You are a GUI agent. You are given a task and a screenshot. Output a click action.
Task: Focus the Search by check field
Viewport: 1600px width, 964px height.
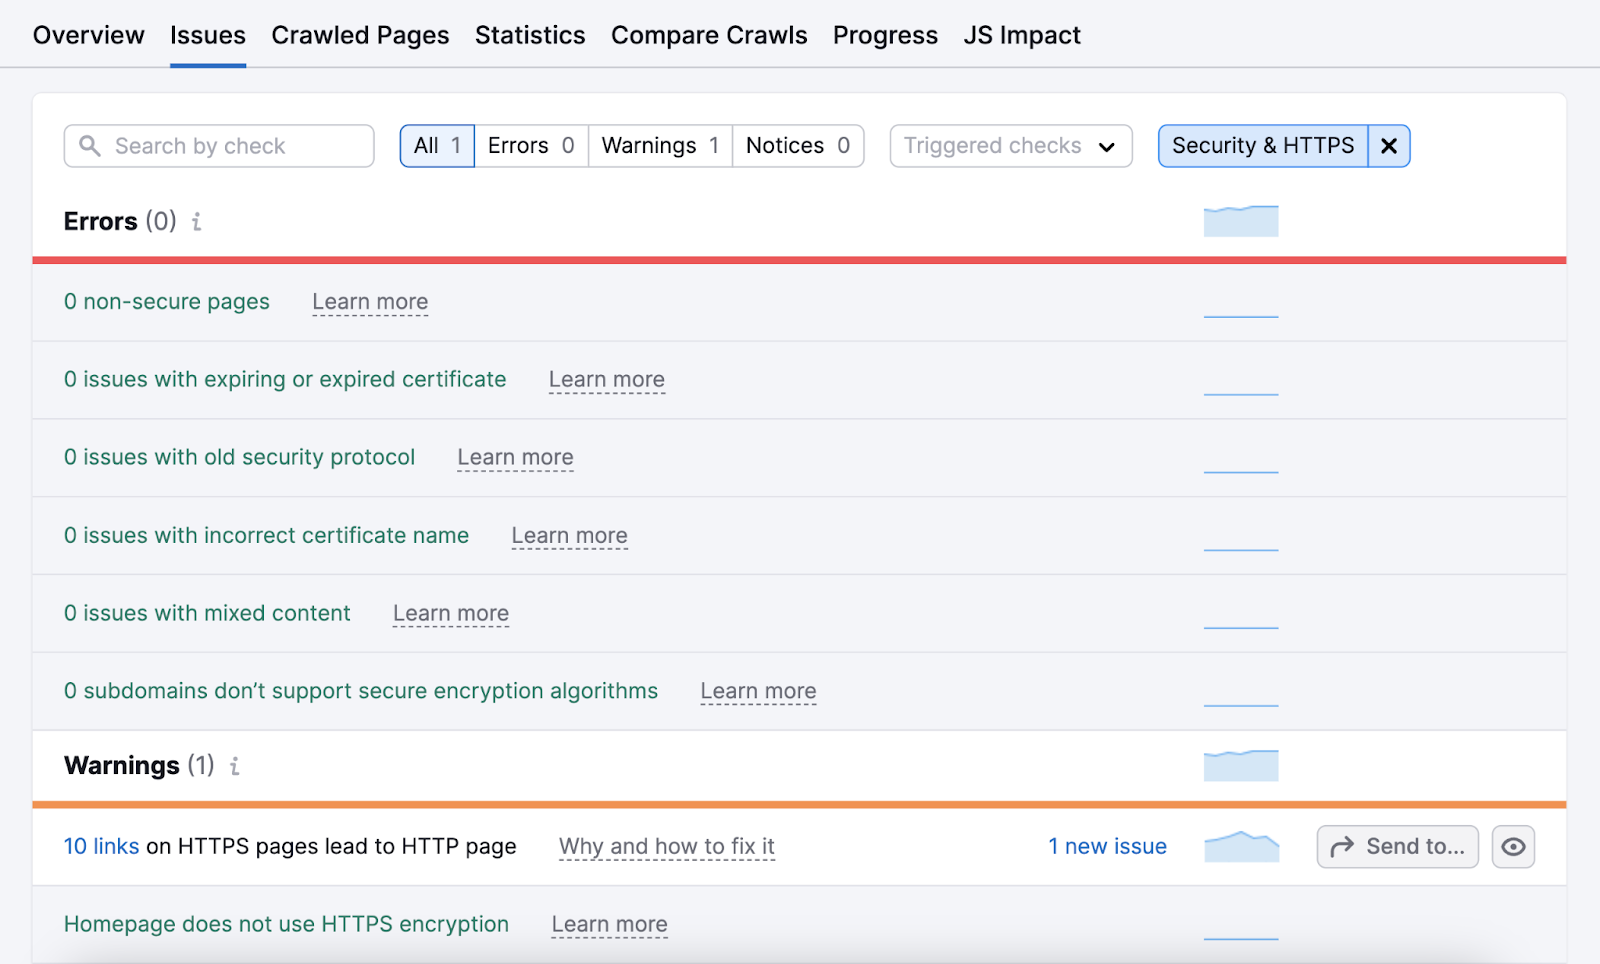click(x=235, y=146)
